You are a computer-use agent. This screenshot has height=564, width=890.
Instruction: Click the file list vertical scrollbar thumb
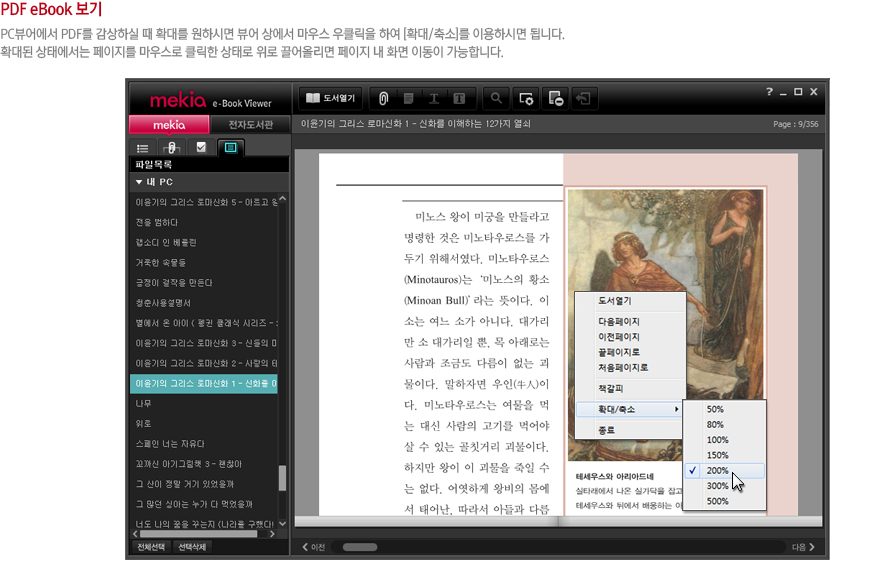click(x=283, y=478)
